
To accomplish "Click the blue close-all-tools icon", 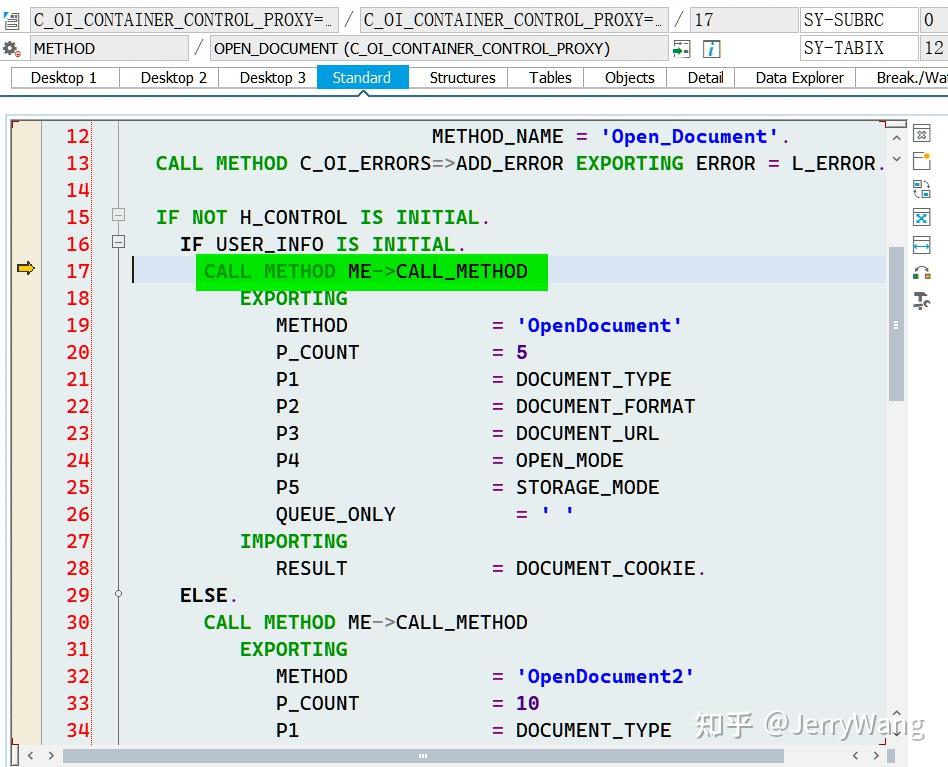I will coord(922,216).
